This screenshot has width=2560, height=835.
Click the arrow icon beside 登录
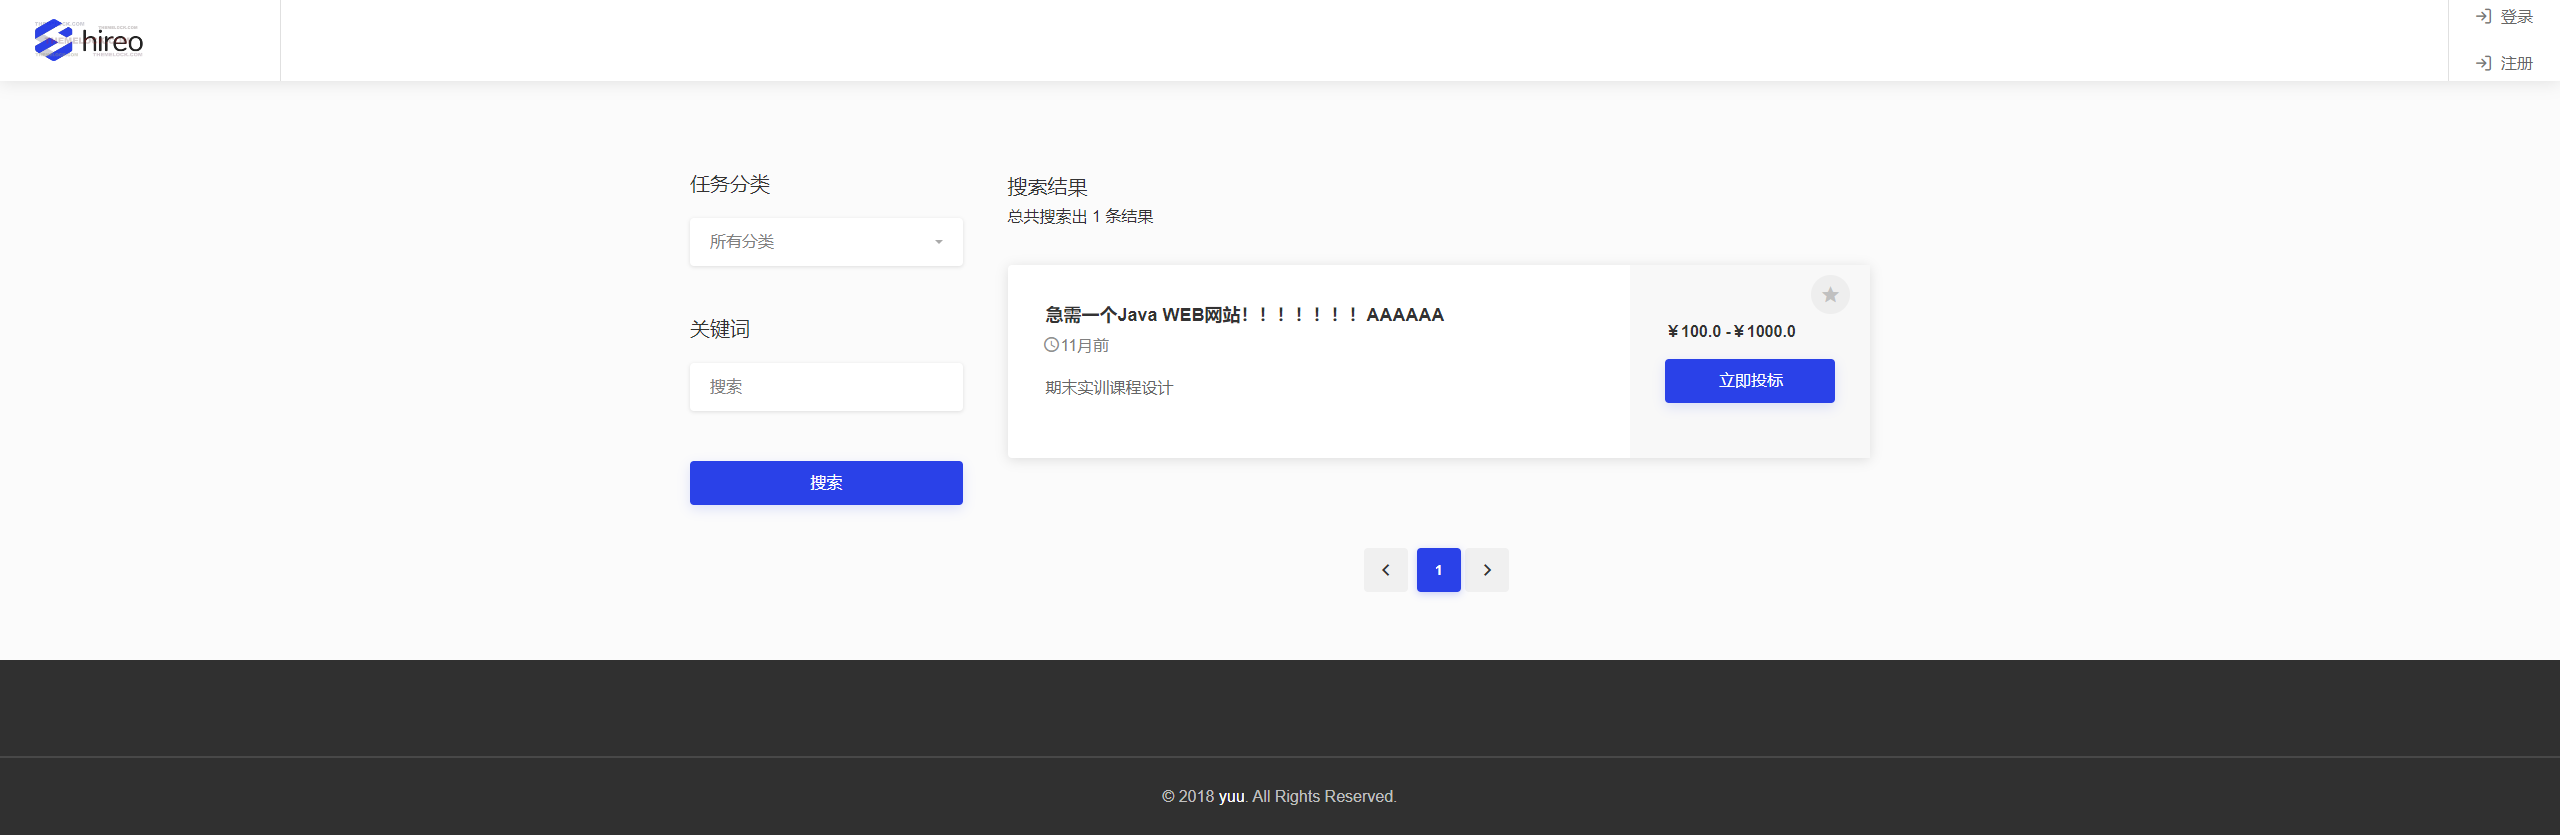pos(2483,17)
